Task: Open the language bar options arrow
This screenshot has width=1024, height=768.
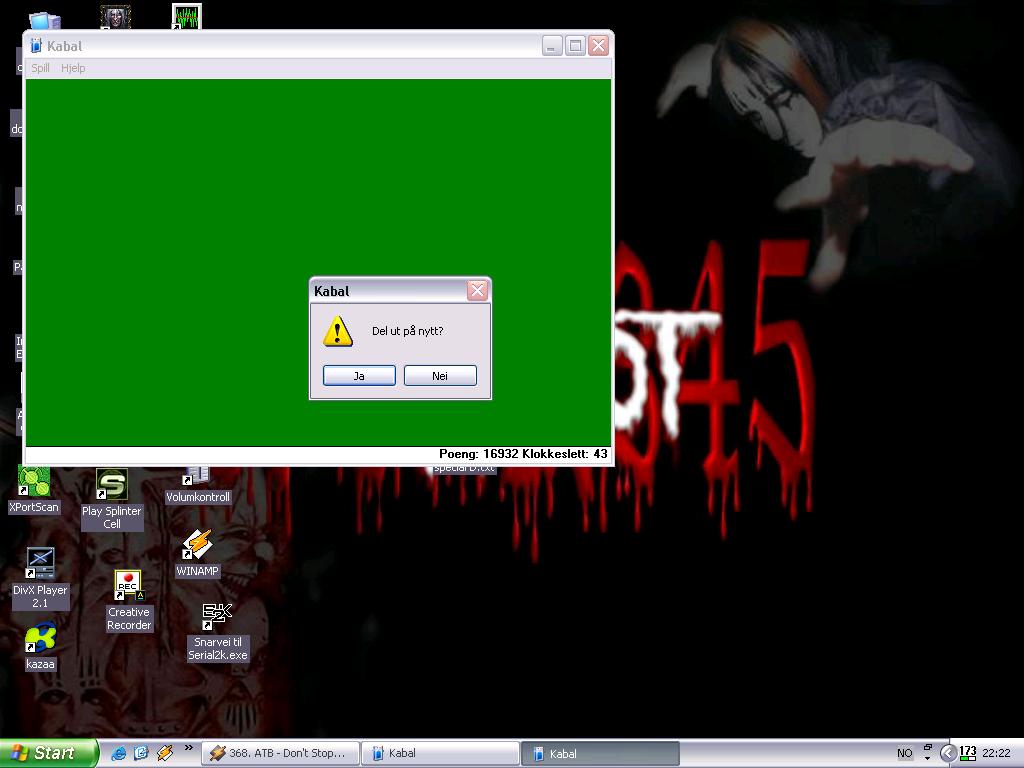Action: [927, 758]
